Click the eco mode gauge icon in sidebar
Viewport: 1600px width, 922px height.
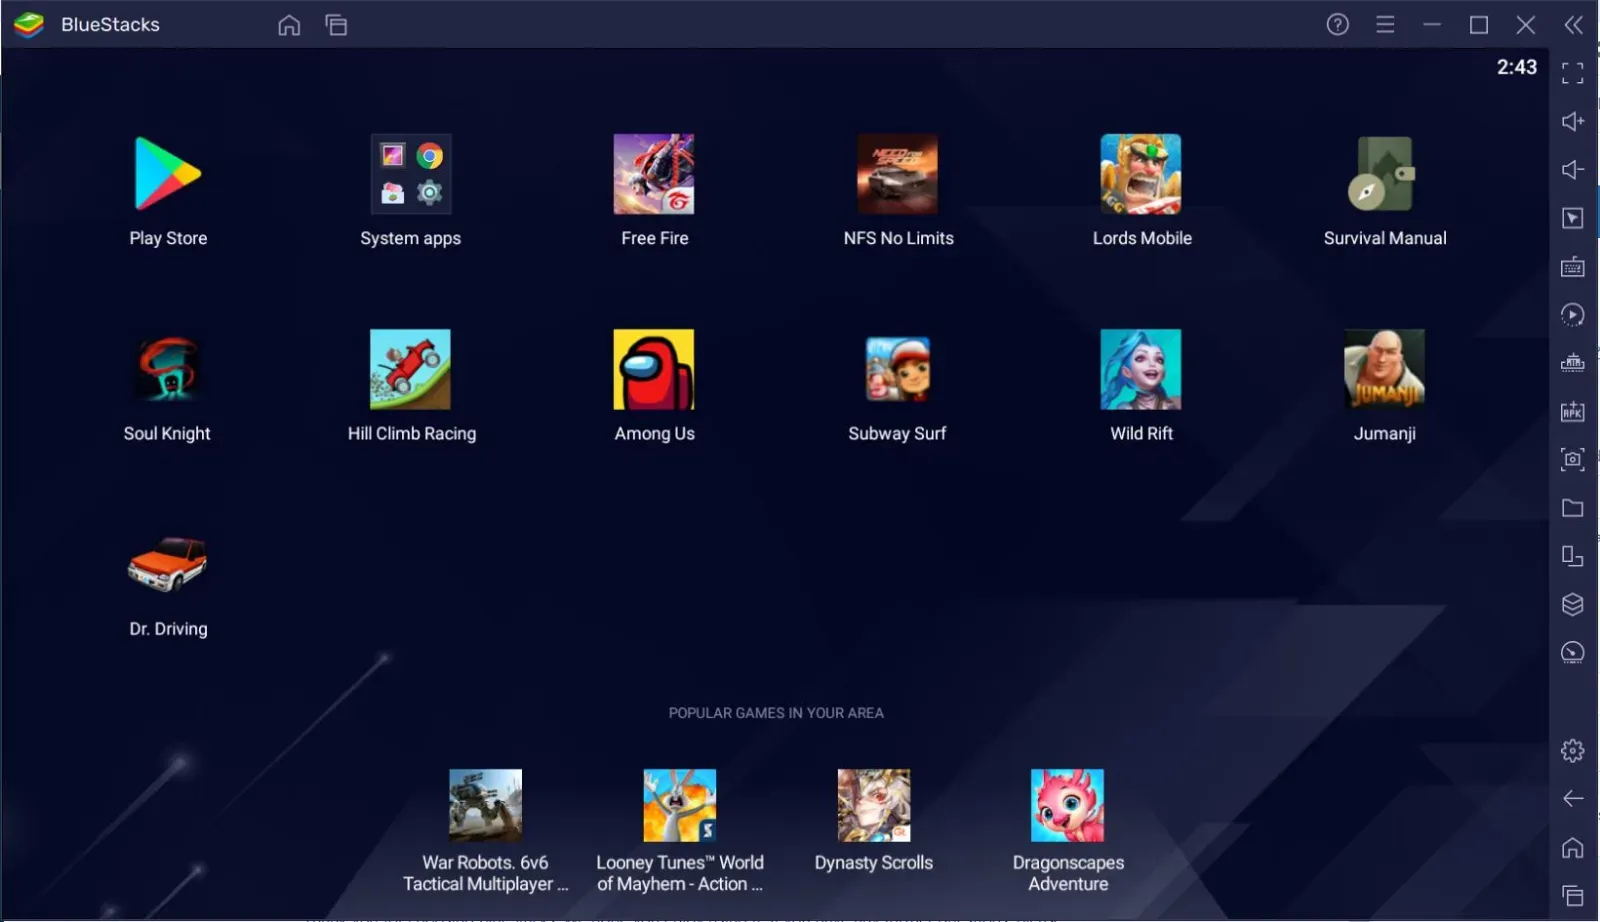[x=1573, y=653]
